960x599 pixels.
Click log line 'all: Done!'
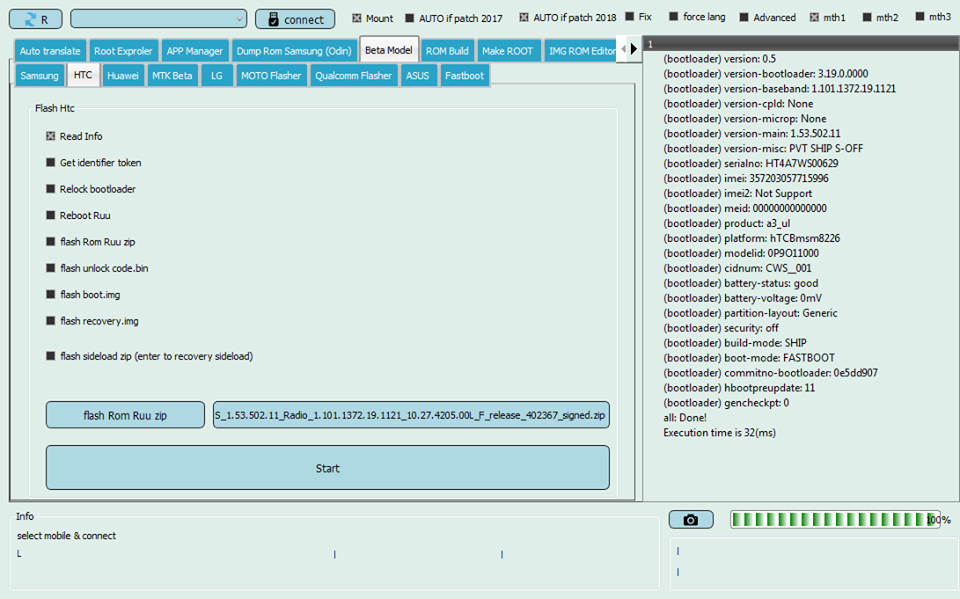684,418
